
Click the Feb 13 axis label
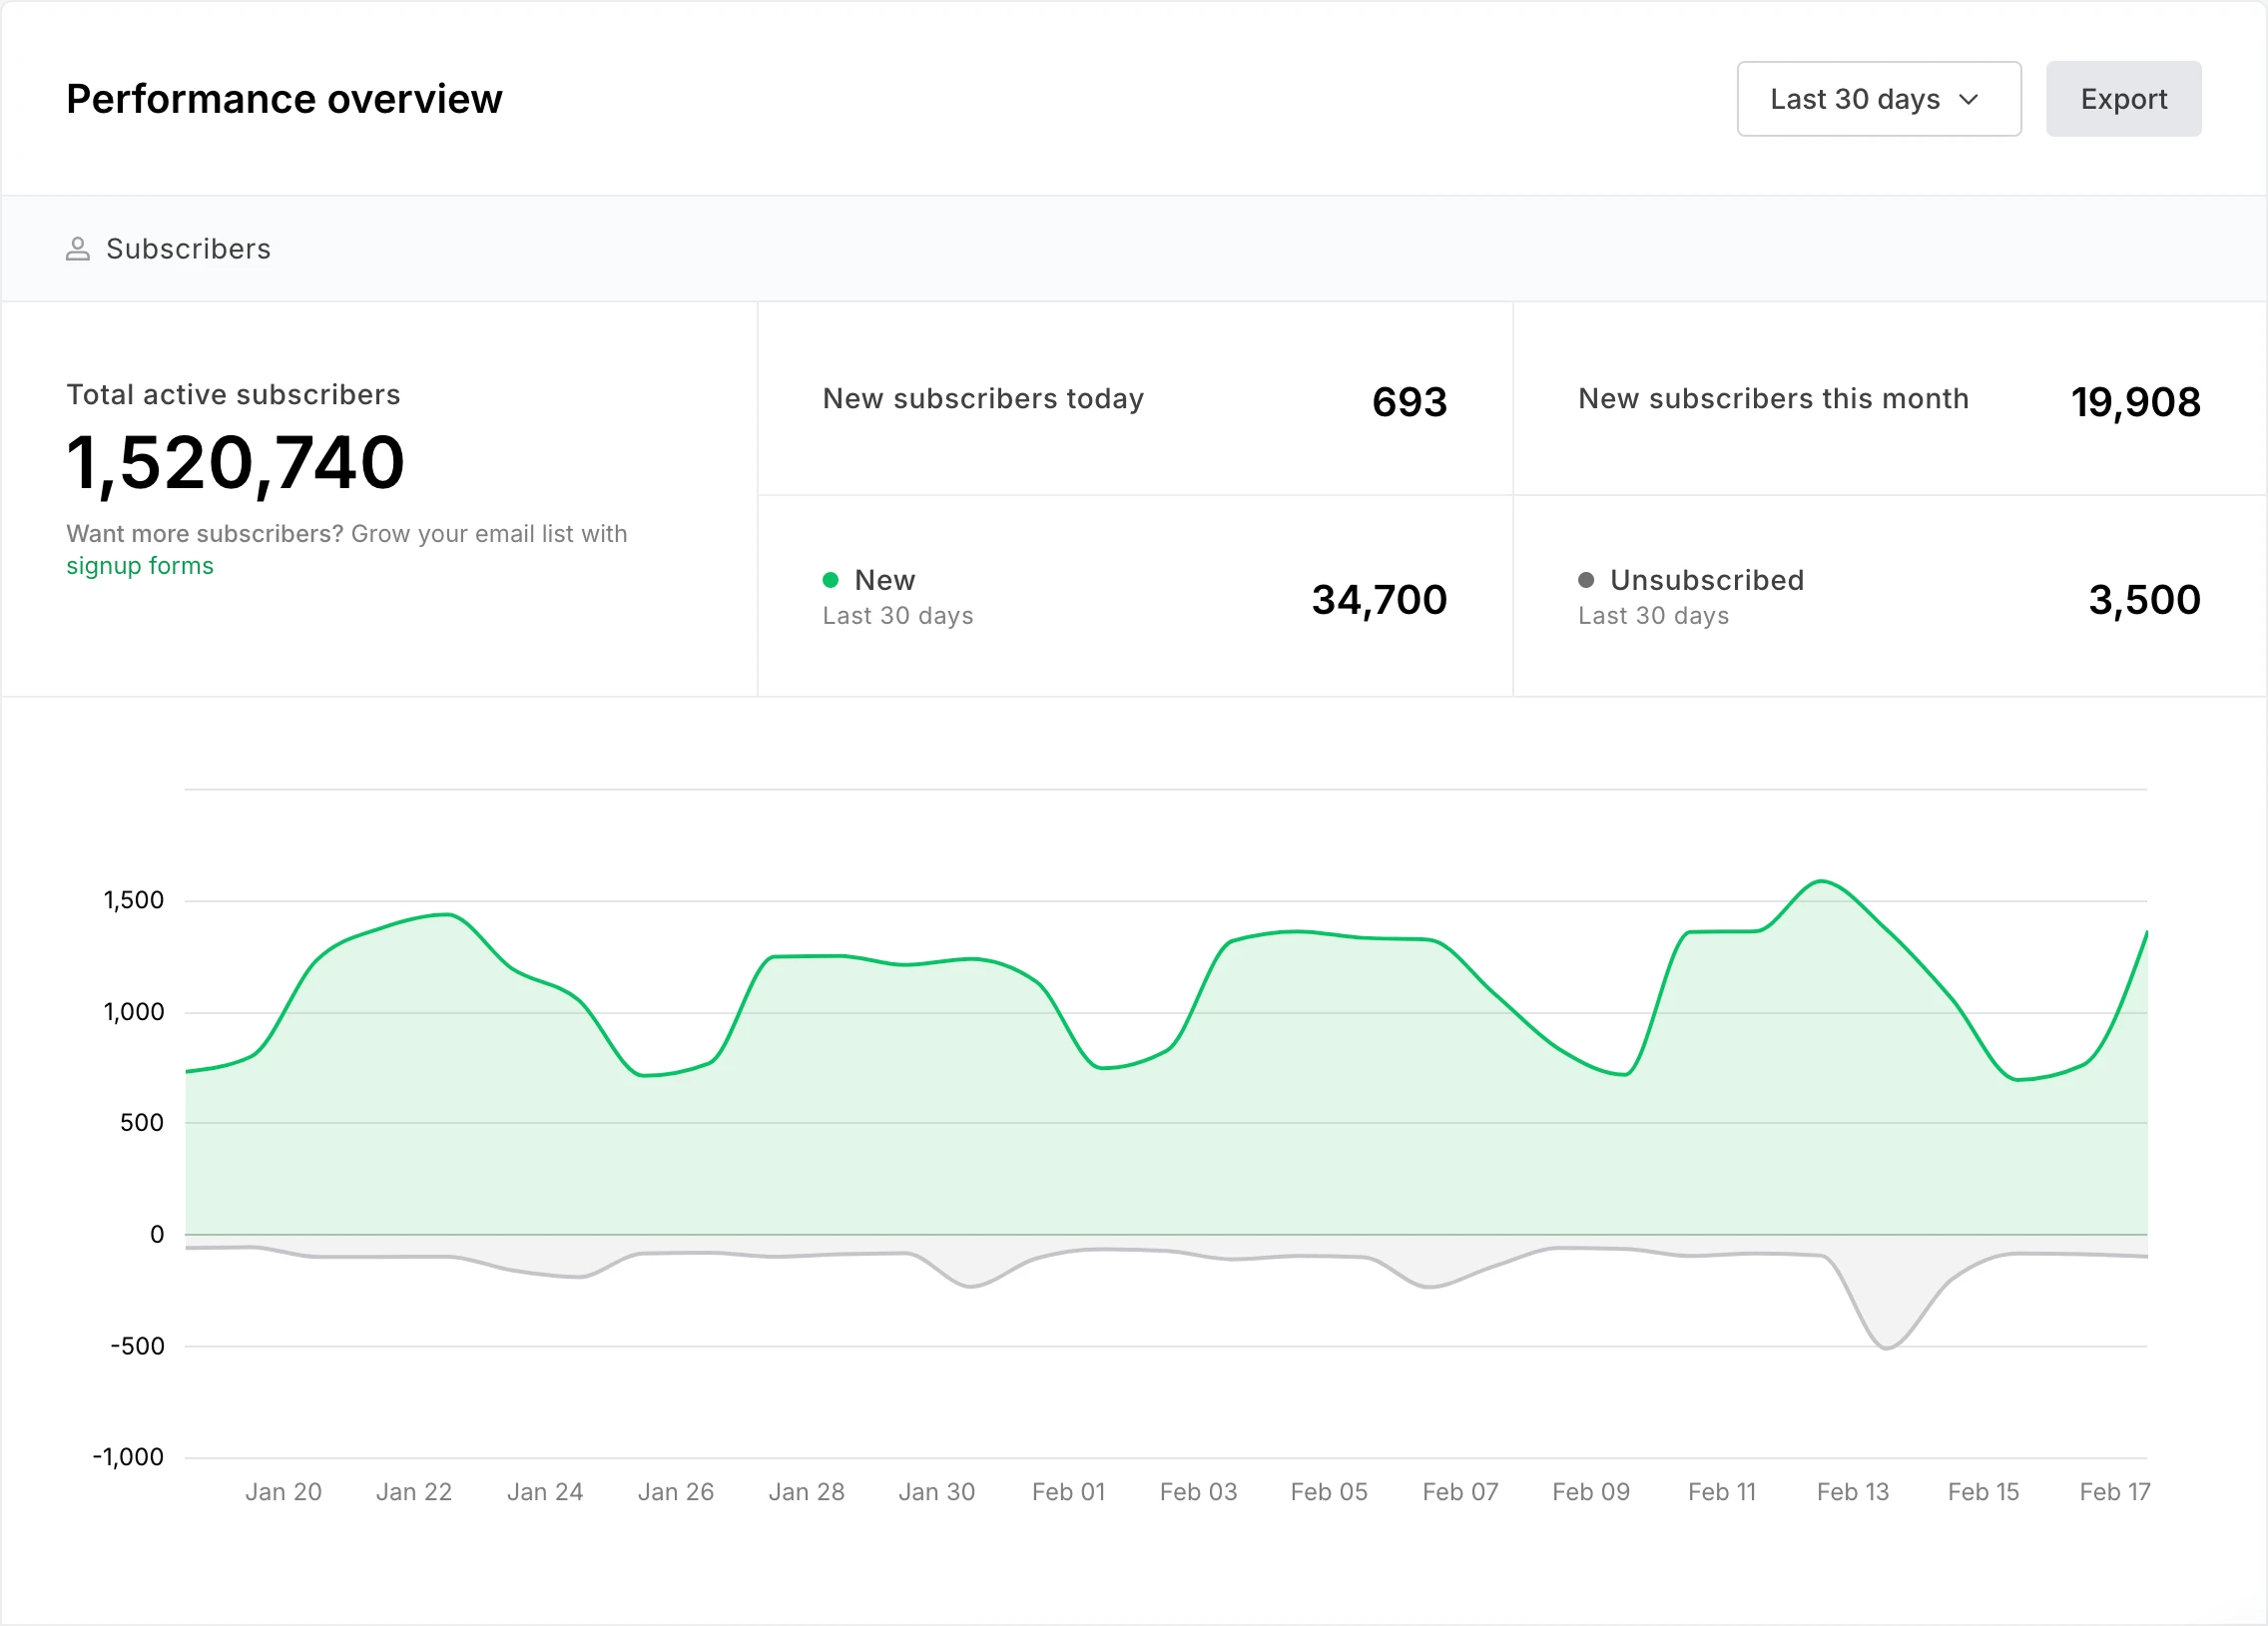pos(1853,1492)
